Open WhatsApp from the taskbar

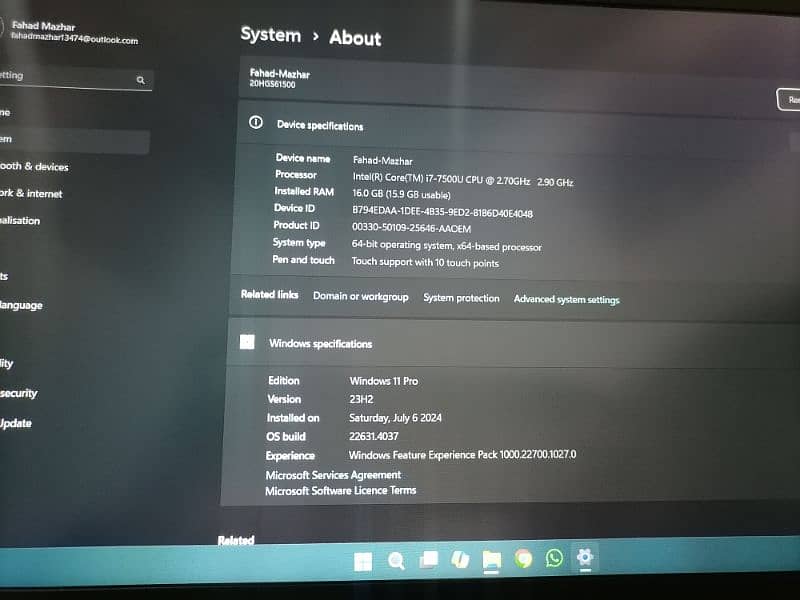[x=554, y=558]
